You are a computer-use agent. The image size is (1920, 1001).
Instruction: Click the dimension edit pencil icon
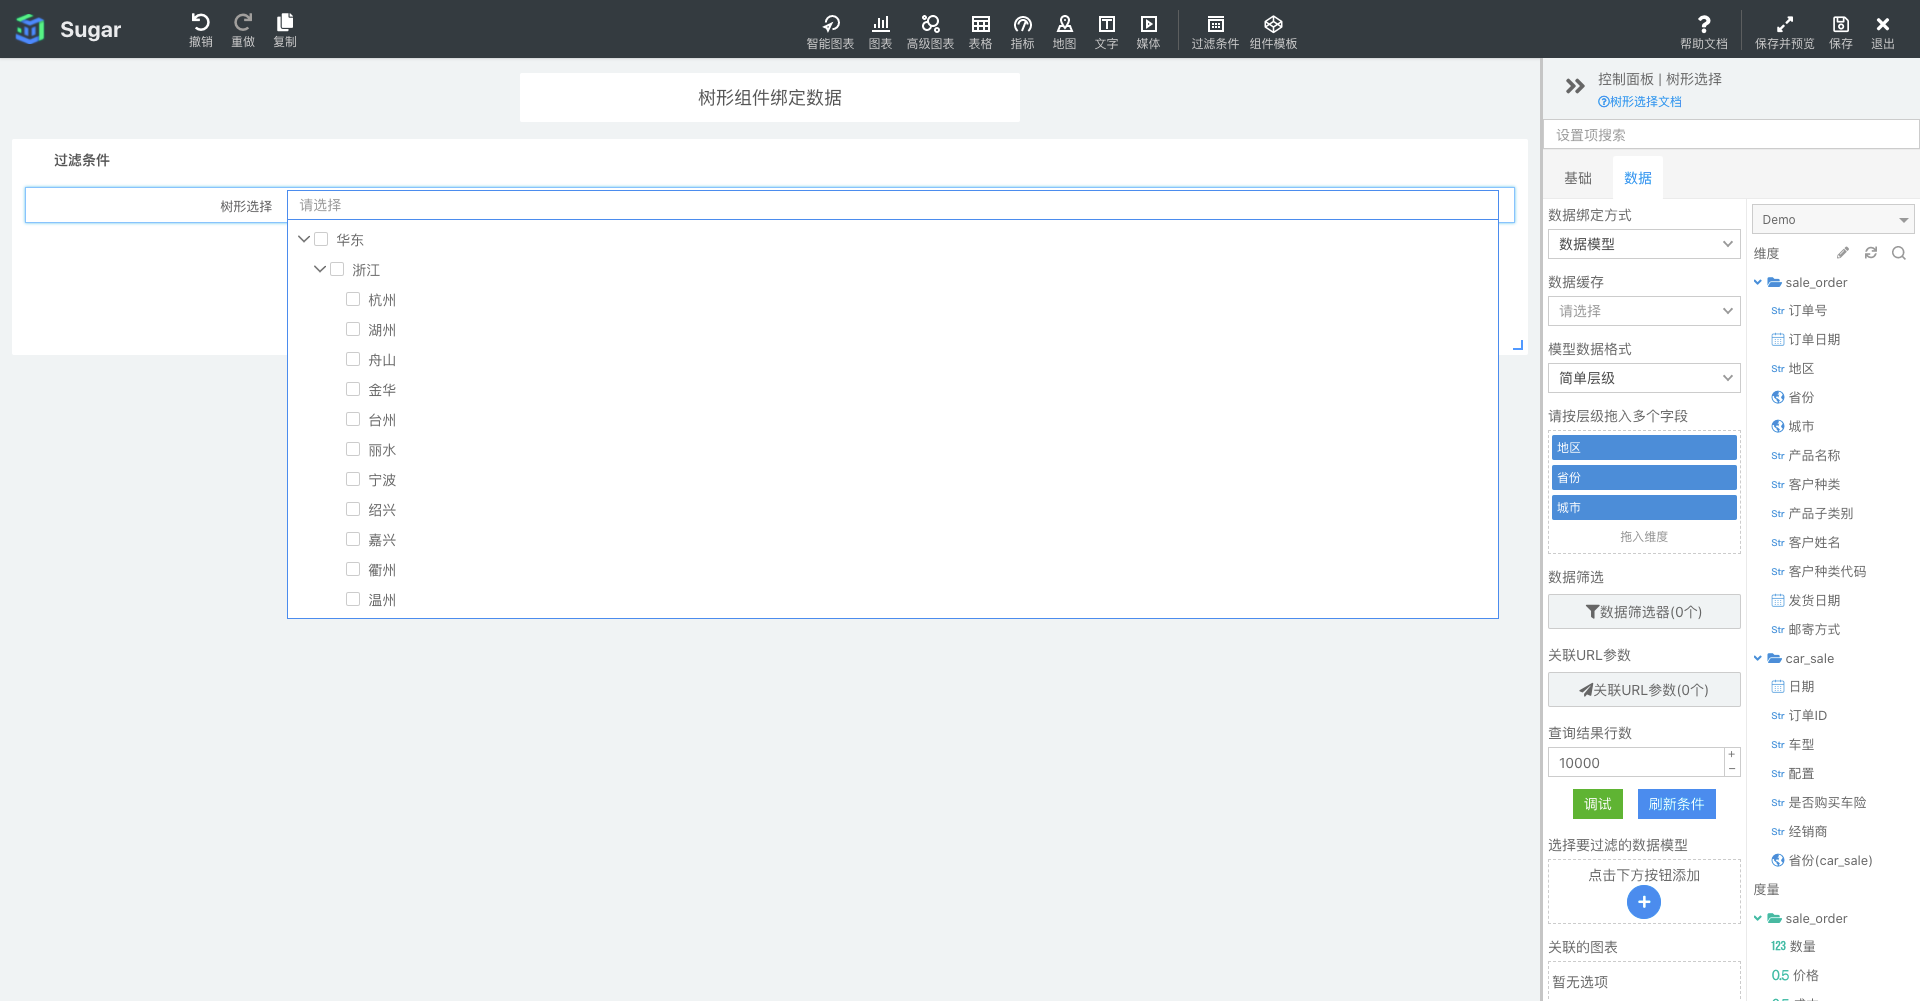(x=1843, y=253)
